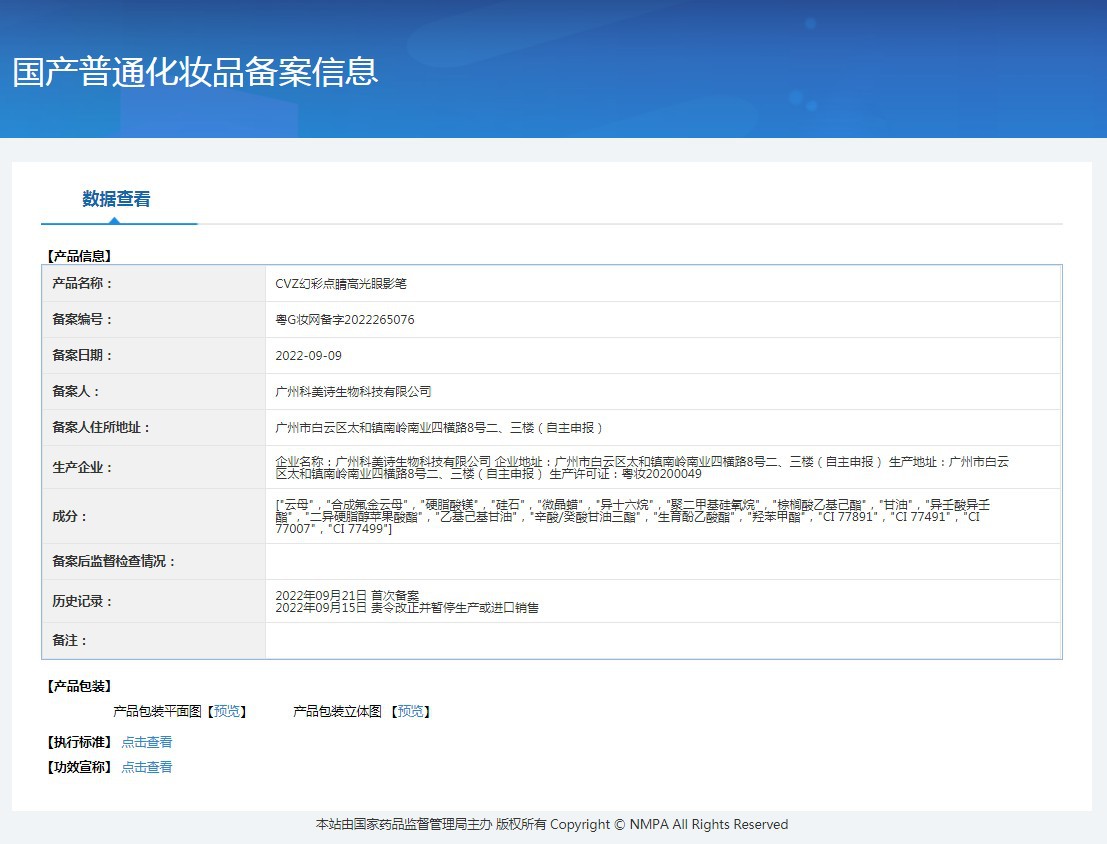The image size is (1107, 844).
Task: Click the registrant name 广州科美诗生物科技有限公司
Action: [353, 392]
